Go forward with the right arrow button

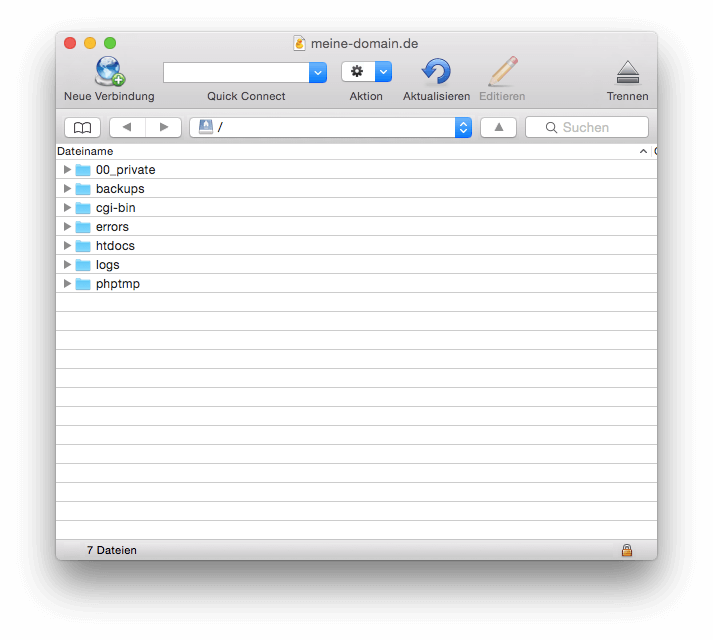point(164,127)
